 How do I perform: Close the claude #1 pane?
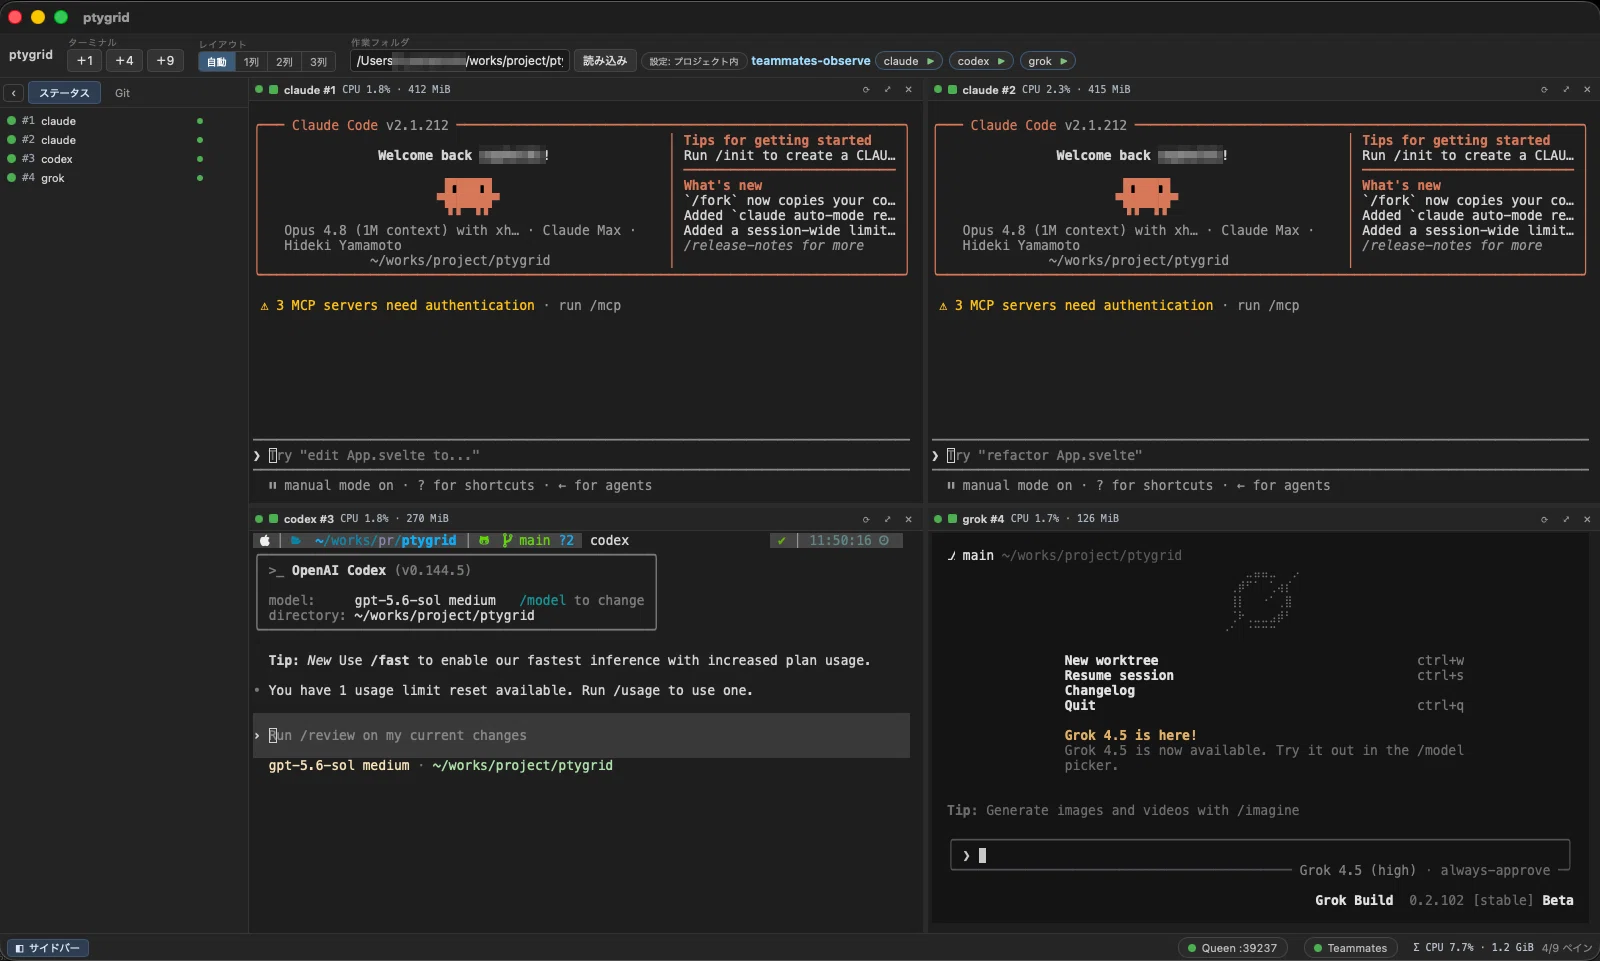(x=908, y=89)
